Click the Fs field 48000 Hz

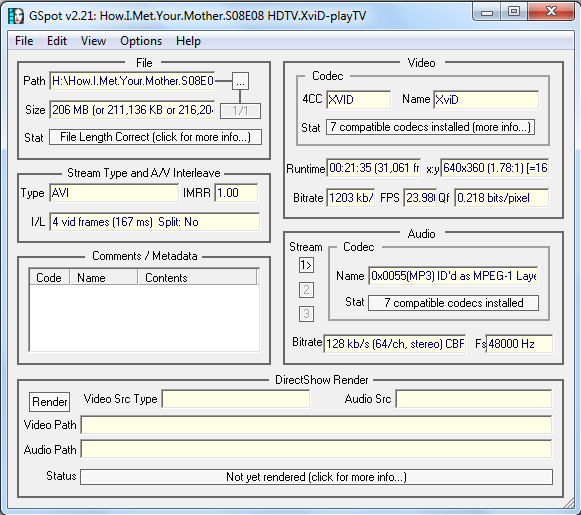click(519, 344)
